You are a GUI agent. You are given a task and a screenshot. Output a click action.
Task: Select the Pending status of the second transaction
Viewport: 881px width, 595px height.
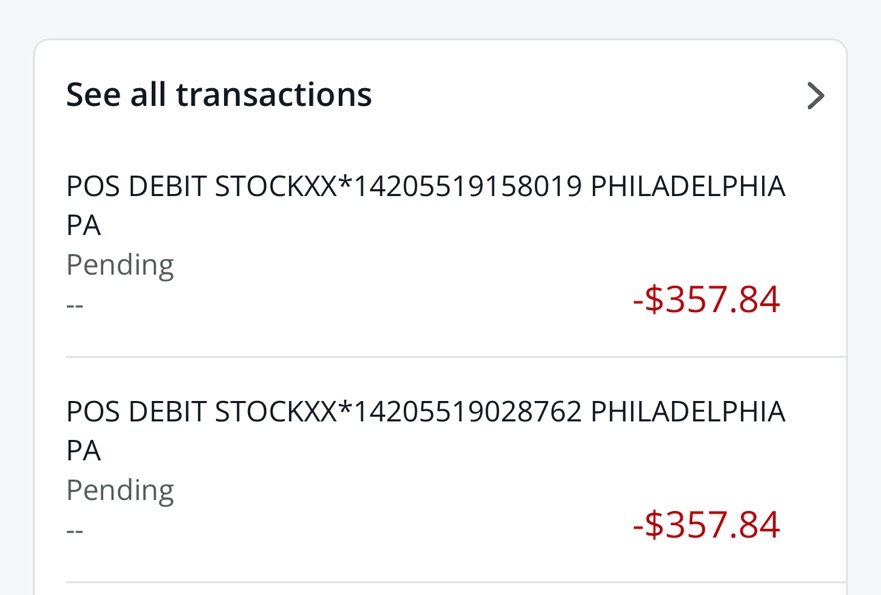(x=120, y=490)
